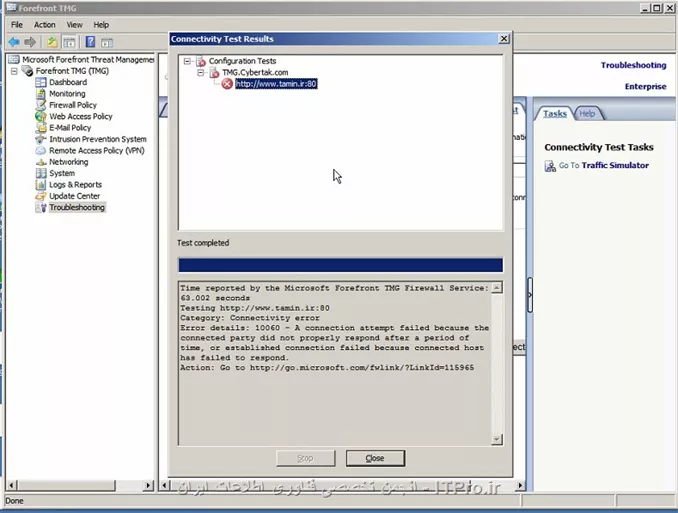Click inside the error details text box
The height and width of the screenshot is (513, 678).
[x=335, y=363]
